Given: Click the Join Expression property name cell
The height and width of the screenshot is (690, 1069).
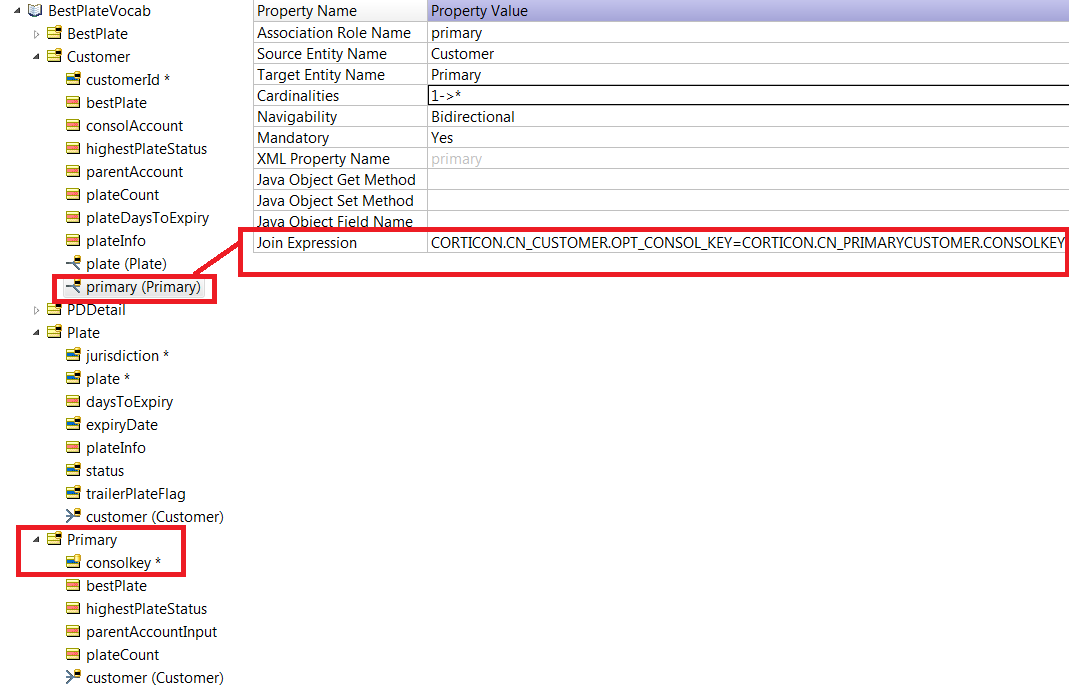Looking at the screenshot, I should pos(340,243).
